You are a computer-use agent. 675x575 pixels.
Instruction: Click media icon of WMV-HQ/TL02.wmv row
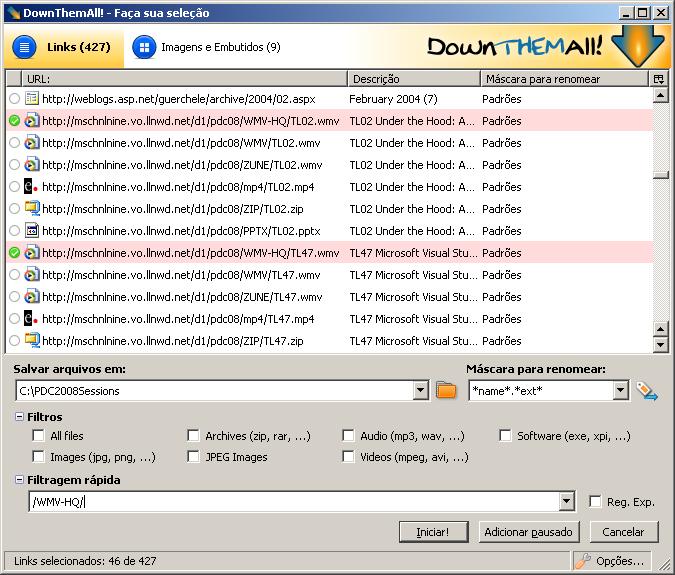[31, 121]
